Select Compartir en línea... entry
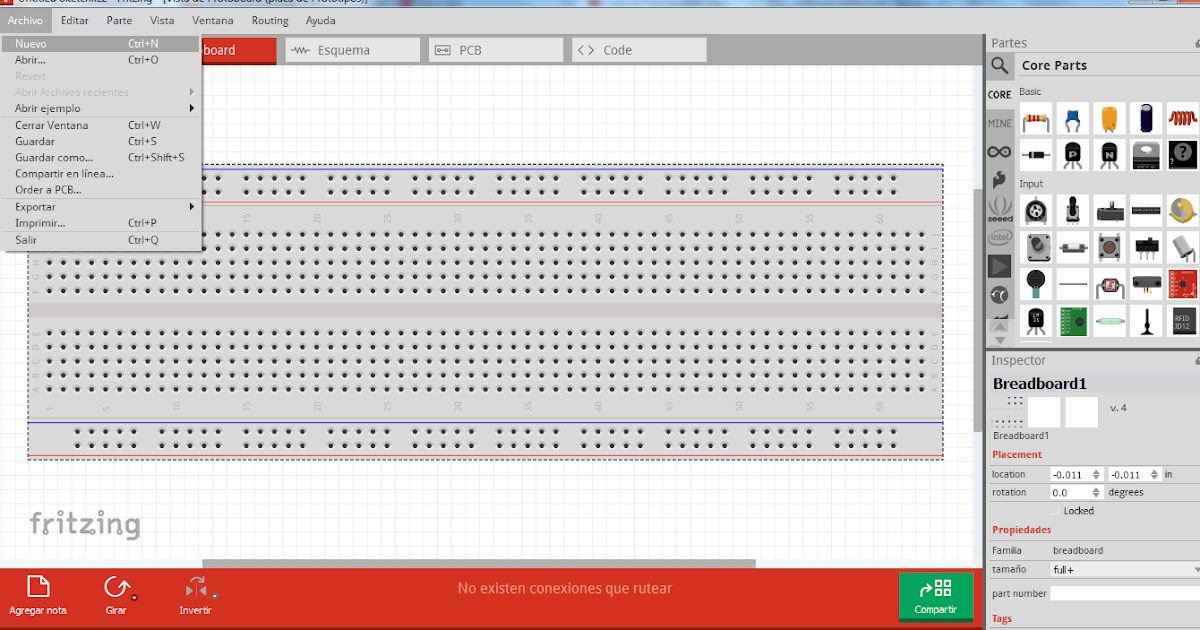This screenshot has width=1200, height=630. pos(101,173)
